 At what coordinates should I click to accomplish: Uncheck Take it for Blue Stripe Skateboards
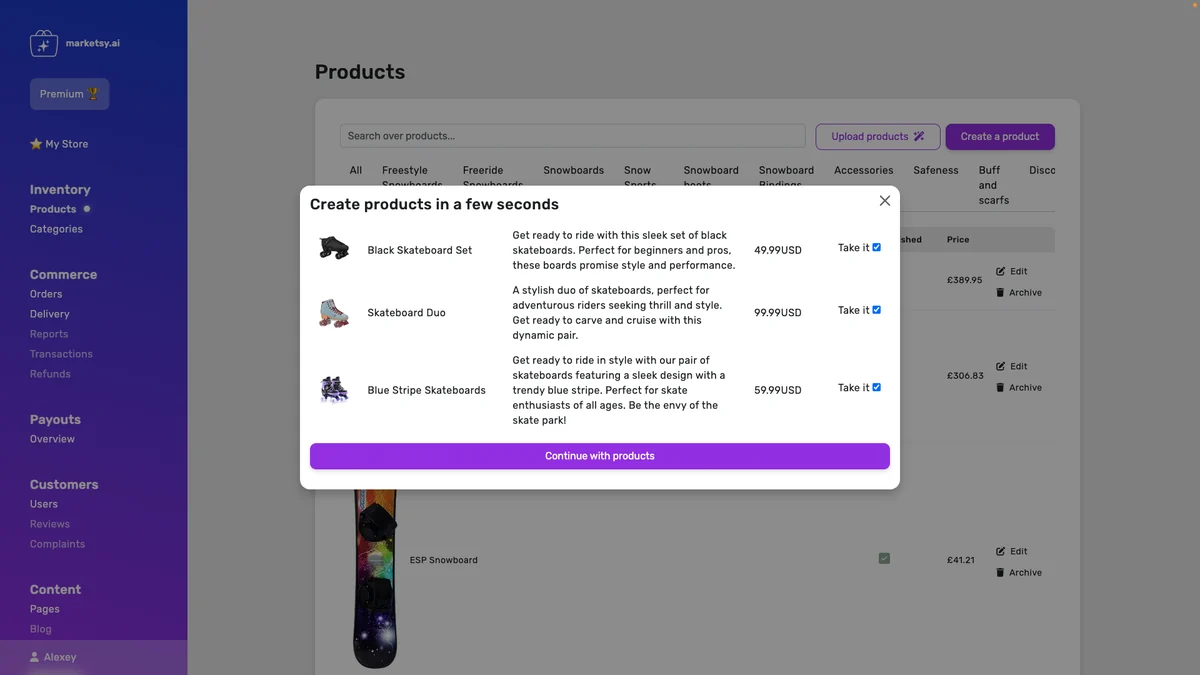pyautogui.click(x=877, y=387)
